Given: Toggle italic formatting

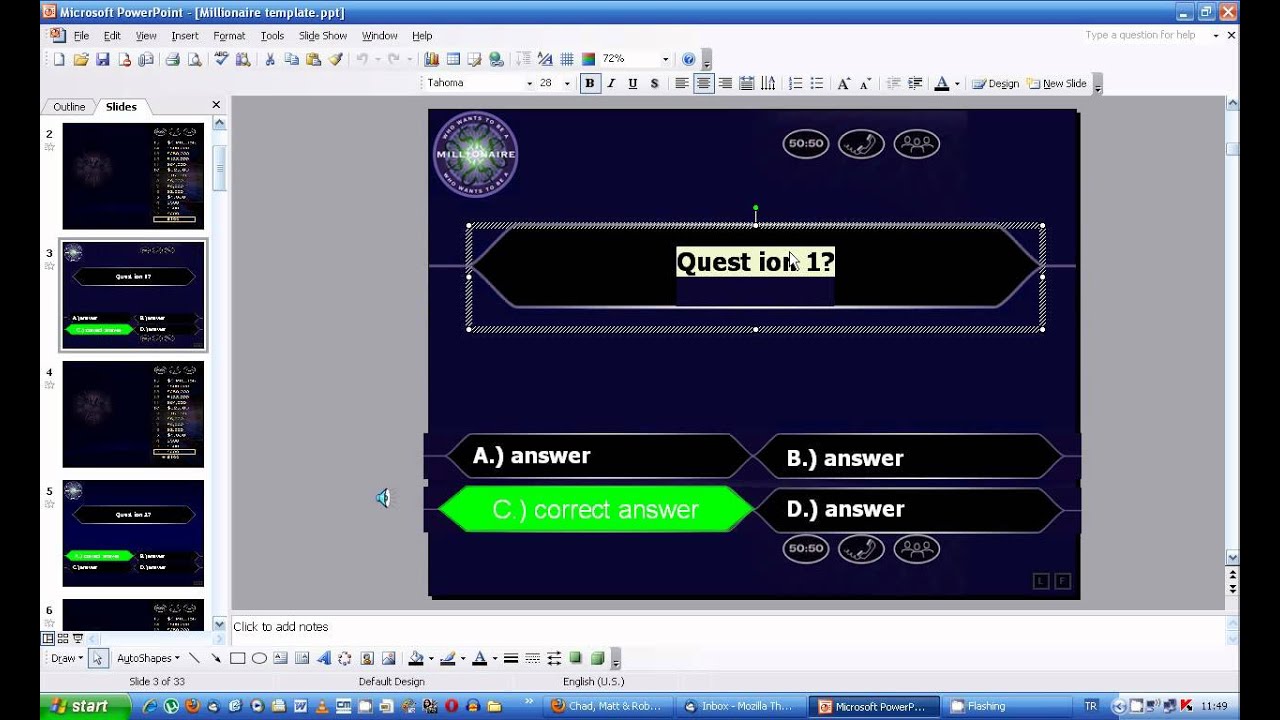Looking at the screenshot, I should (x=611, y=84).
